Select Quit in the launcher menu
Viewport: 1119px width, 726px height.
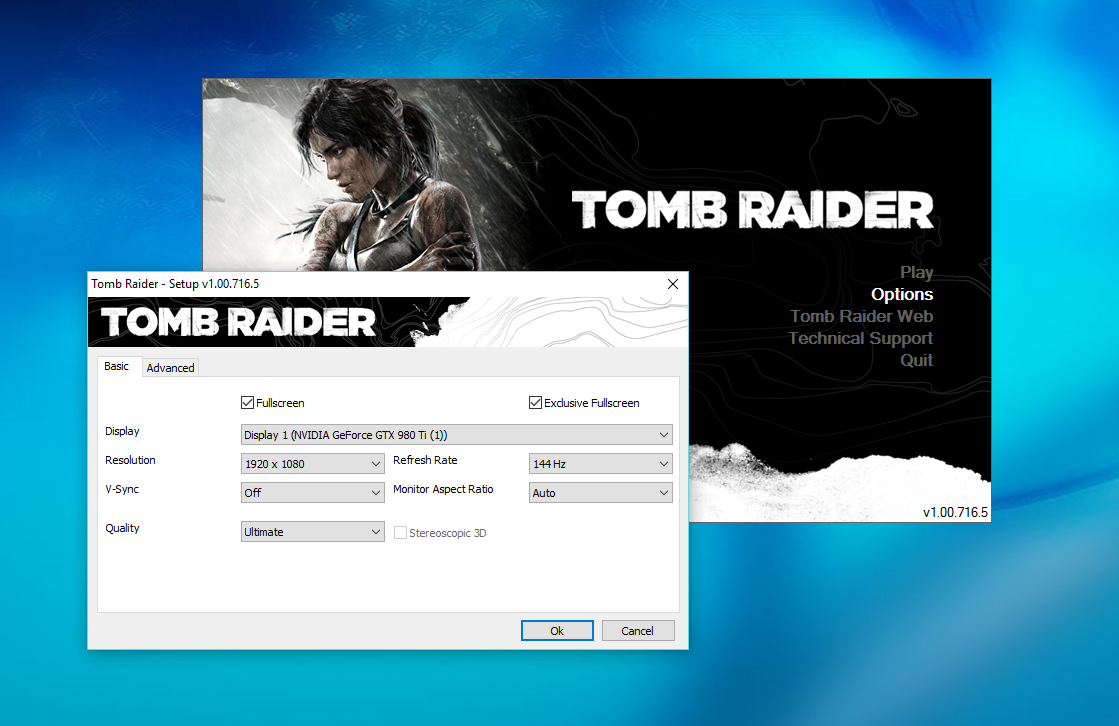point(916,361)
